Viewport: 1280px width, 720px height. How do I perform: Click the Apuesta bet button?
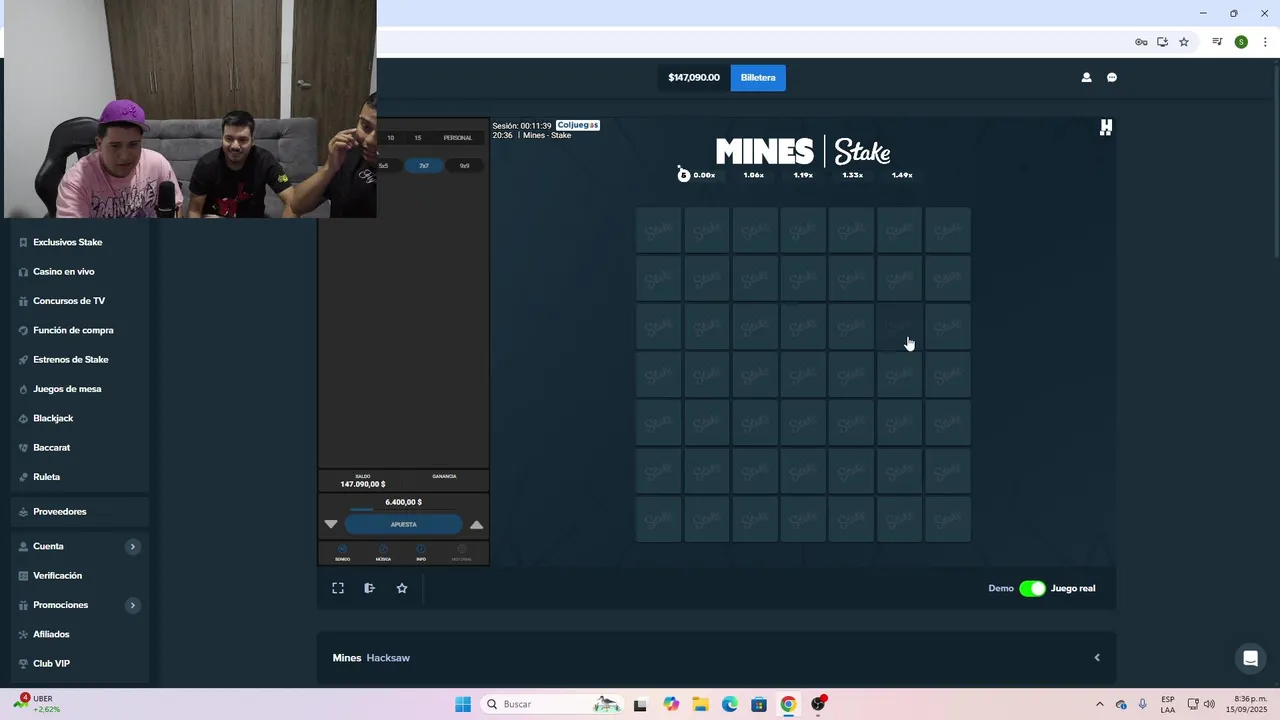404,524
